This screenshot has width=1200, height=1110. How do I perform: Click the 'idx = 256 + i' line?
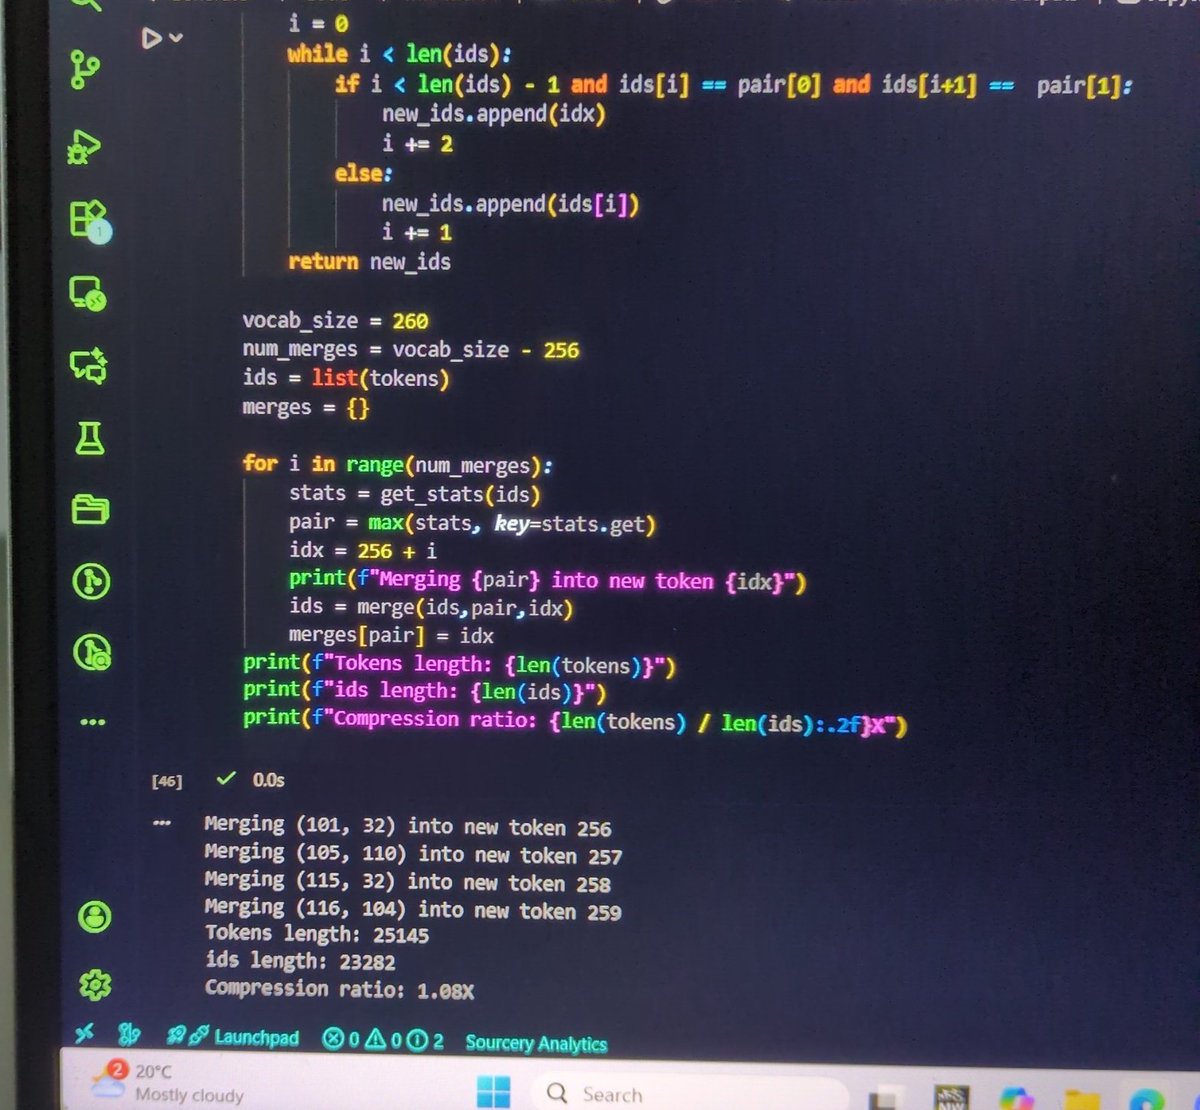click(363, 551)
